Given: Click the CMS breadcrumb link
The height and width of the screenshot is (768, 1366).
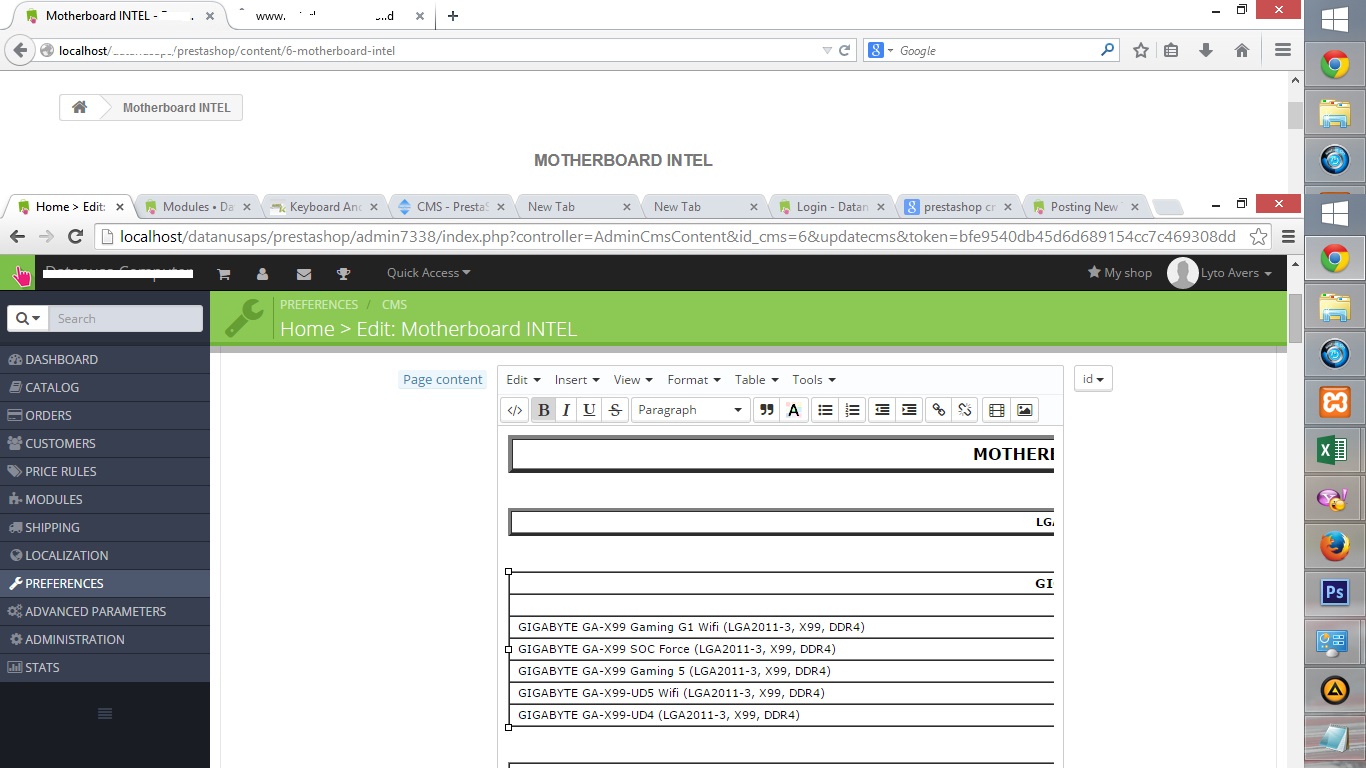Looking at the screenshot, I should 394,305.
